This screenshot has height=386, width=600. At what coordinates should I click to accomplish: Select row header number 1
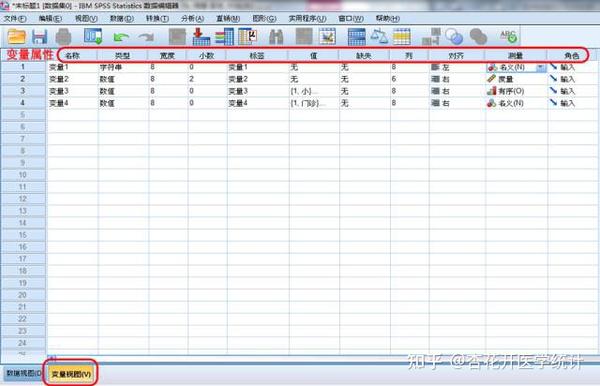(23, 67)
